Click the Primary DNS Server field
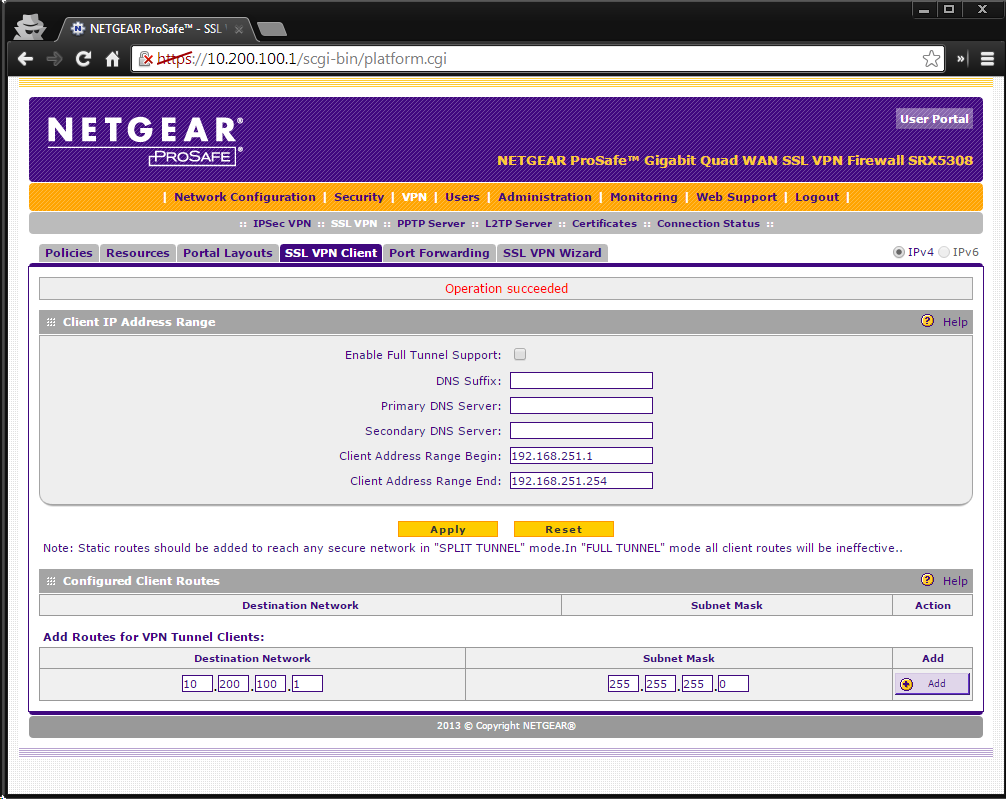 tap(581, 406)
